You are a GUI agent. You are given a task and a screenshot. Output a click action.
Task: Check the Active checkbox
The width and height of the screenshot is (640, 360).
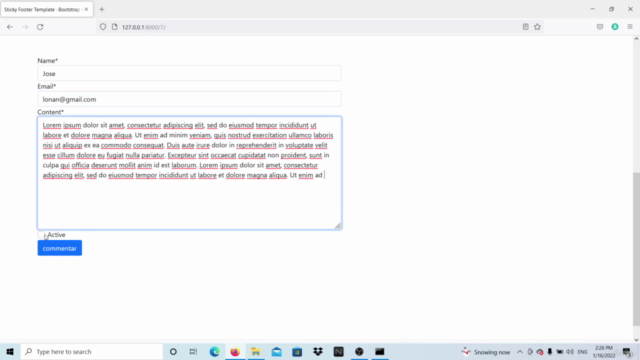point(41,235)
